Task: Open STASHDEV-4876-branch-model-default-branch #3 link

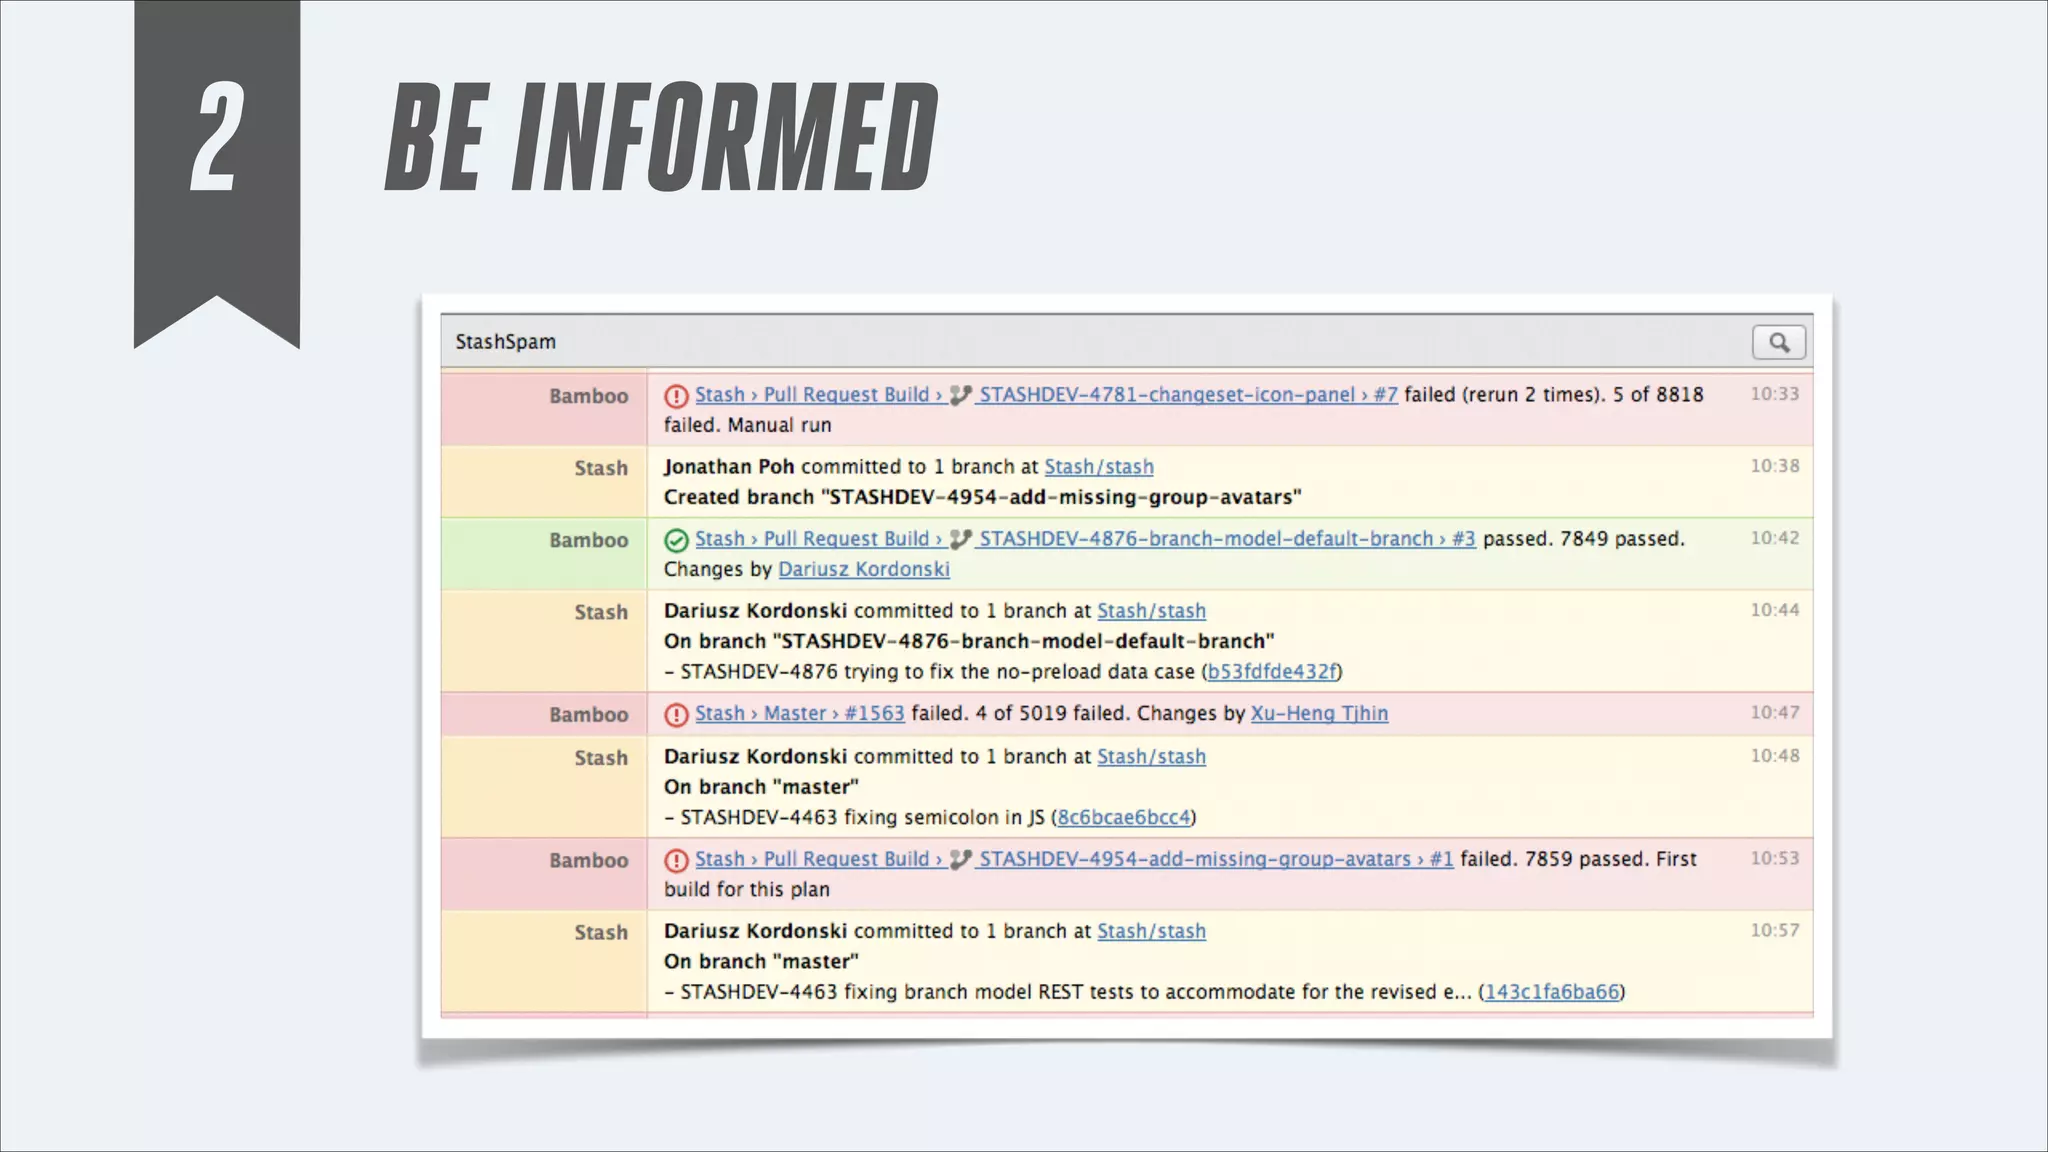Action: (x=1227, y=539)
